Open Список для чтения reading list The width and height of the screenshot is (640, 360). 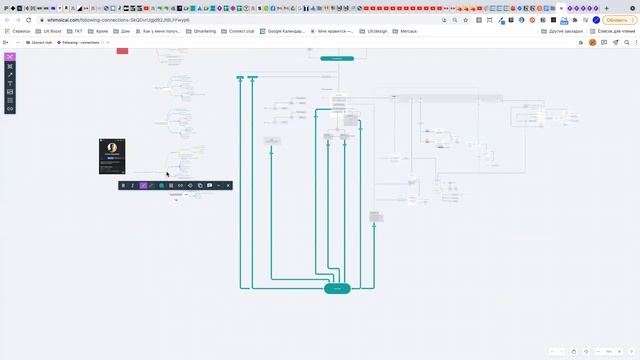[x=612, y=31]
